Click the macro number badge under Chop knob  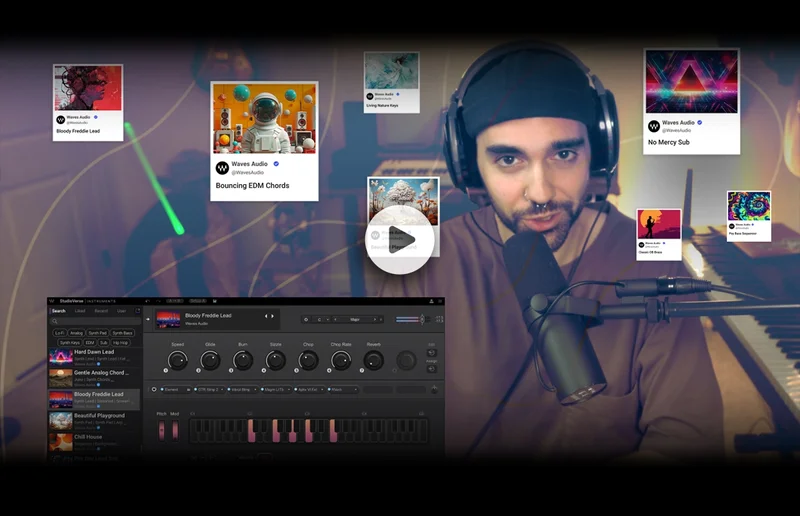(x=296, y=371)
